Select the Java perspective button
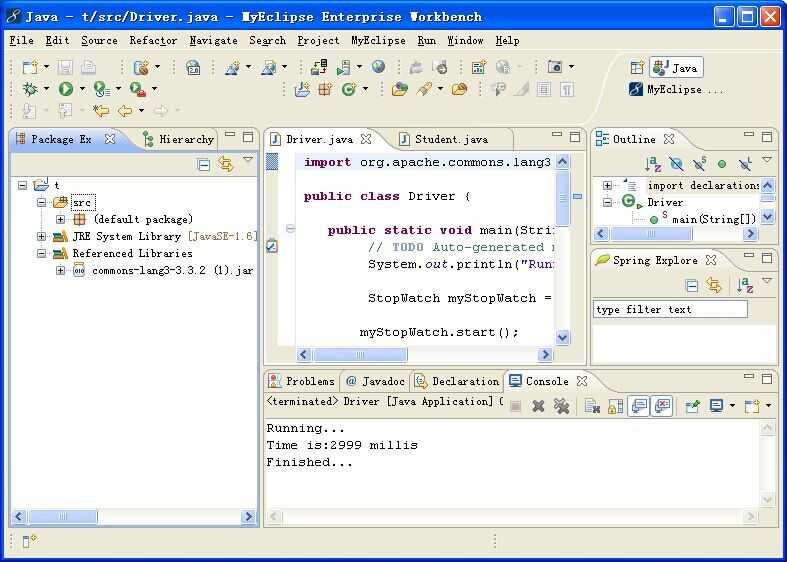The height and width of the screenshot is (562, 787). (676, 68)
